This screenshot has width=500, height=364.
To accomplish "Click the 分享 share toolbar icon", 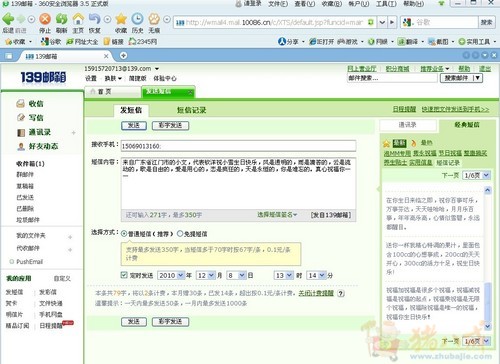I will point(289,42).
